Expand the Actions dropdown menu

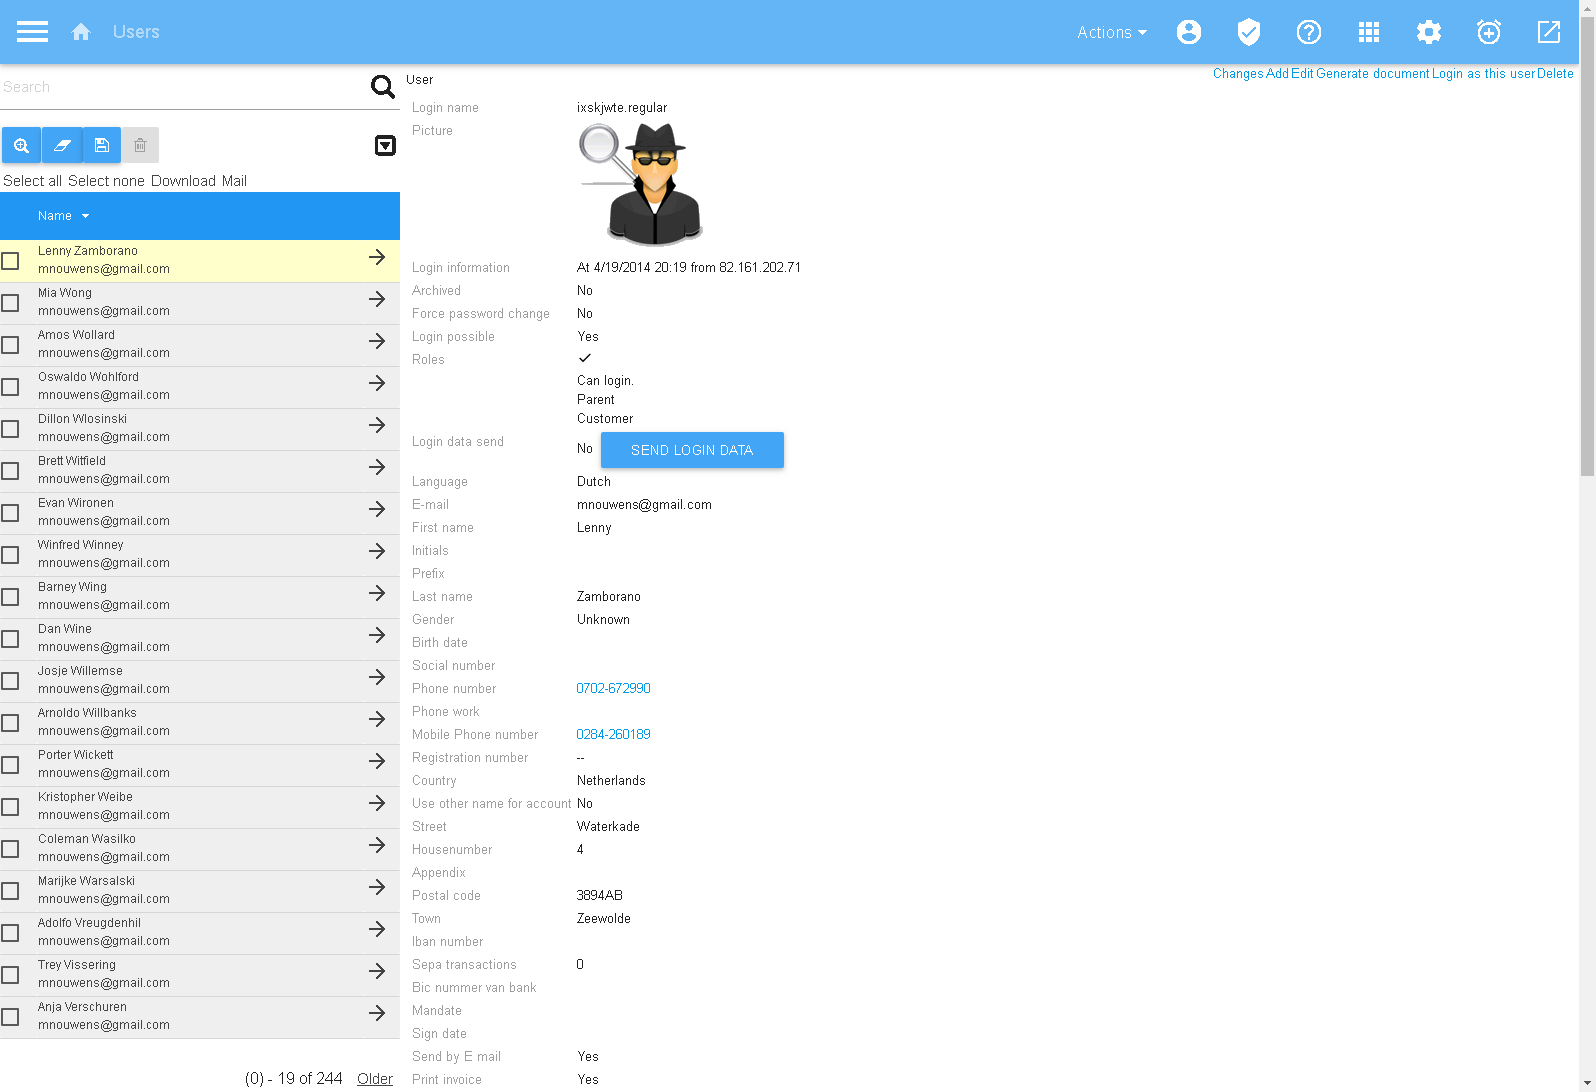pyautogui.click(x=1111, y=32)
